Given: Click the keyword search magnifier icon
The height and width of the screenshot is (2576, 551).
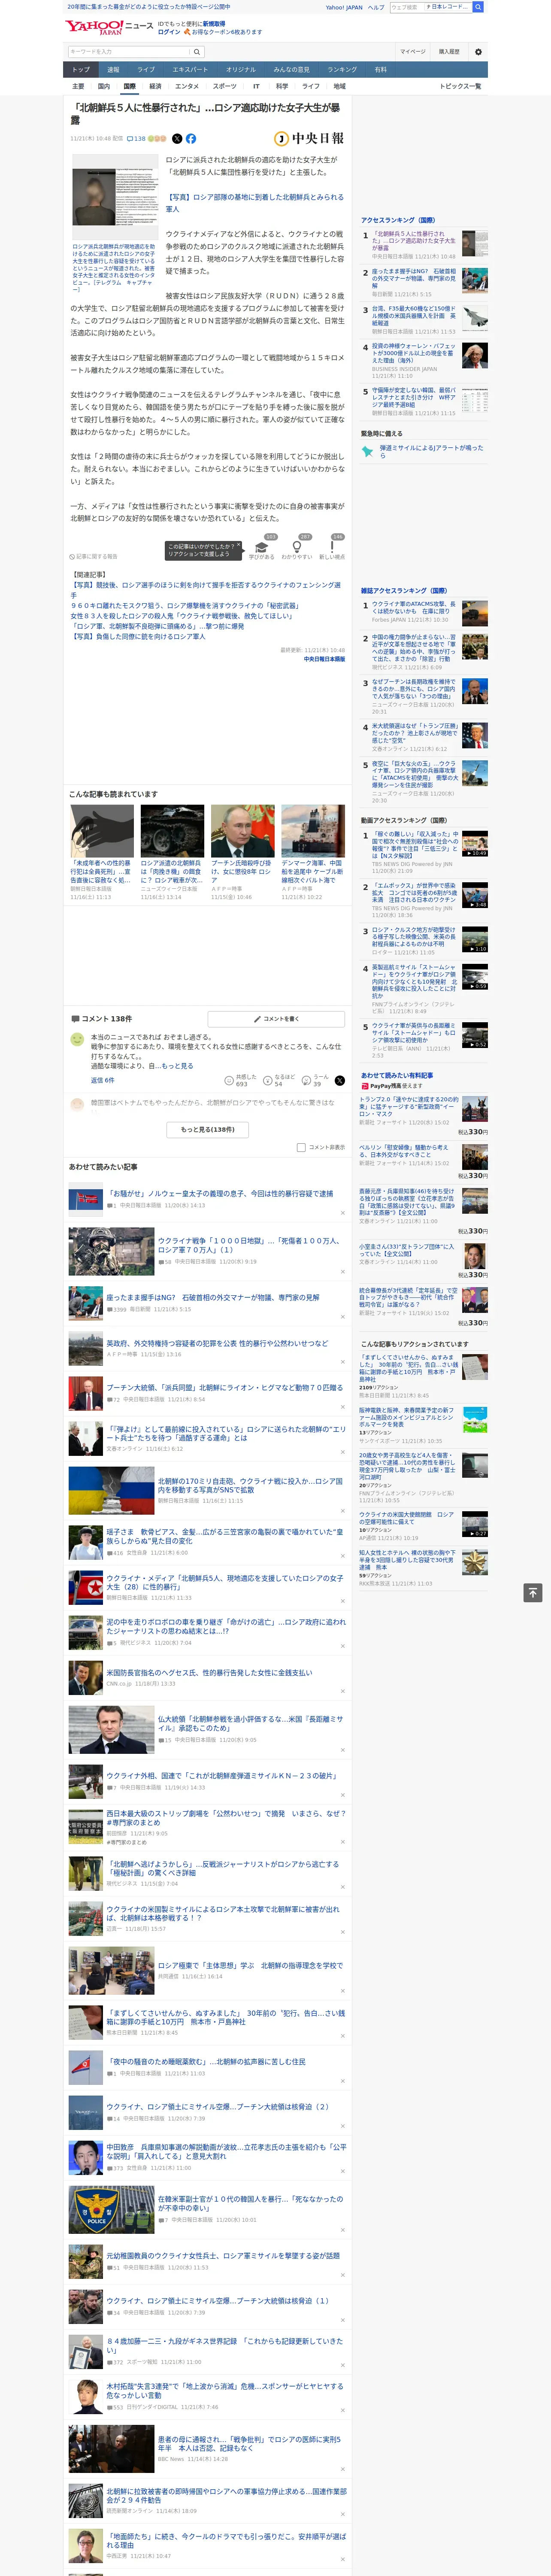Looking at the screenshot, I should click(196, 52).
